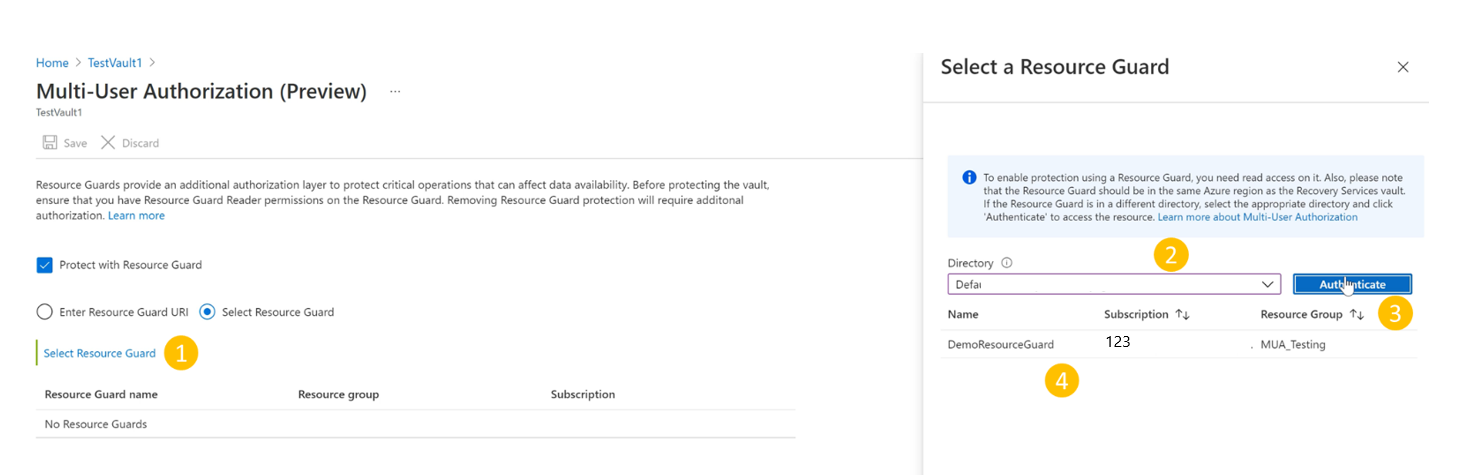Click the Save disk icon
This screenshot has height=475, width=1460.
[50, 143]
